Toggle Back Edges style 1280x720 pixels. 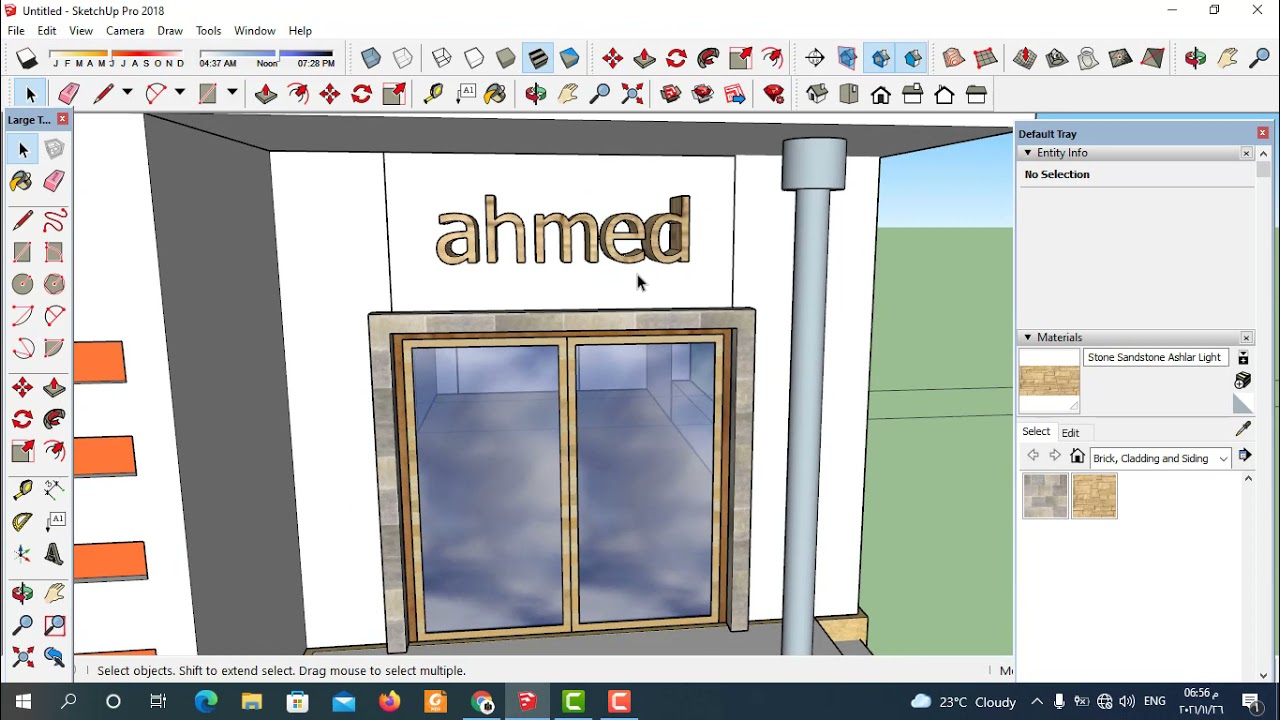tap(403, 58)
